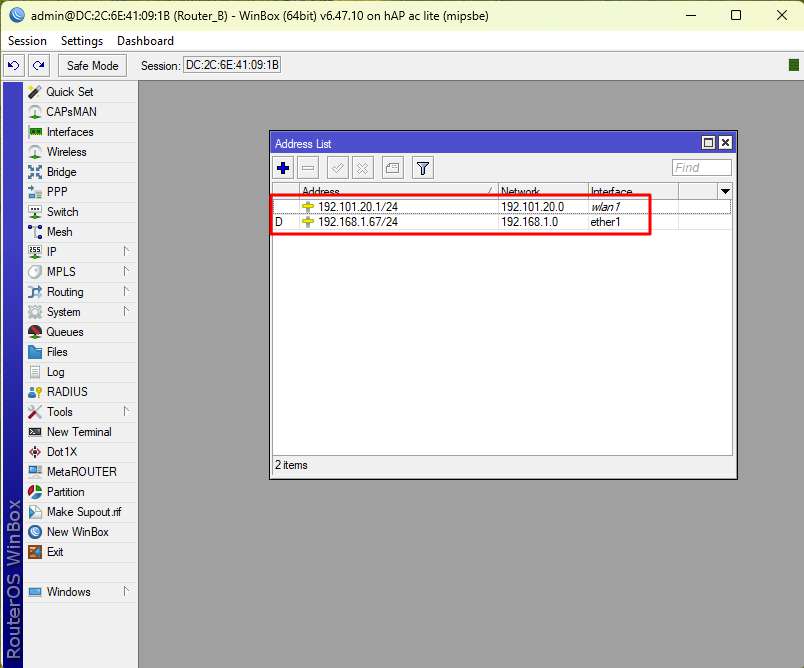Click the filter funnel icon in Address List
The image size is (804, 668).
[423, 168]
